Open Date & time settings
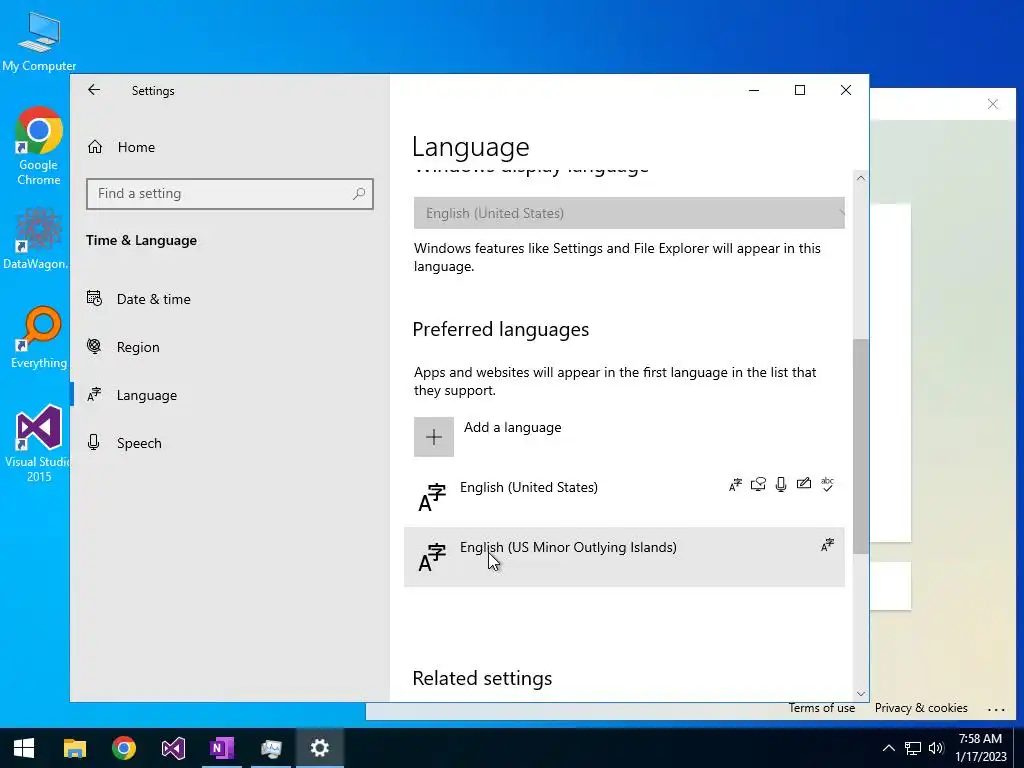The width and height of the screenshot is (1024, 768). coord(153,299)
